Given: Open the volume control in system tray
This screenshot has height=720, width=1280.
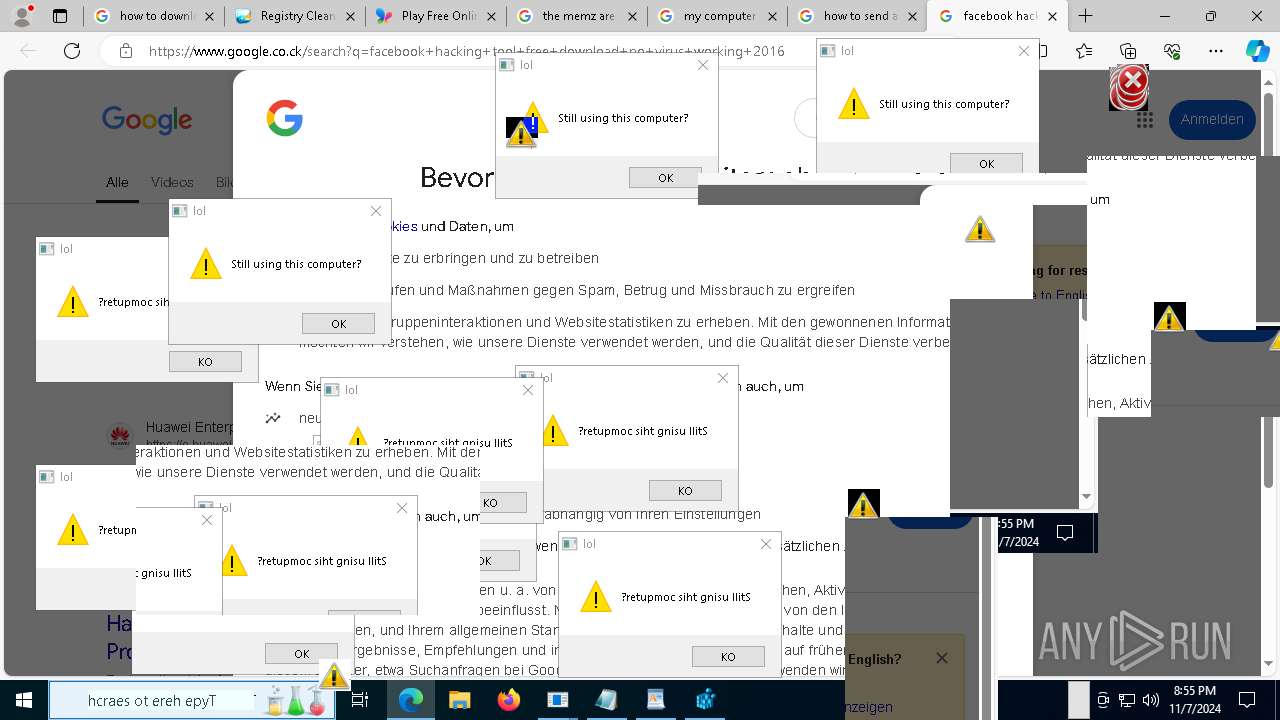Looking at the screenshot, I should pyautogui.click(x=1150, y=700).
